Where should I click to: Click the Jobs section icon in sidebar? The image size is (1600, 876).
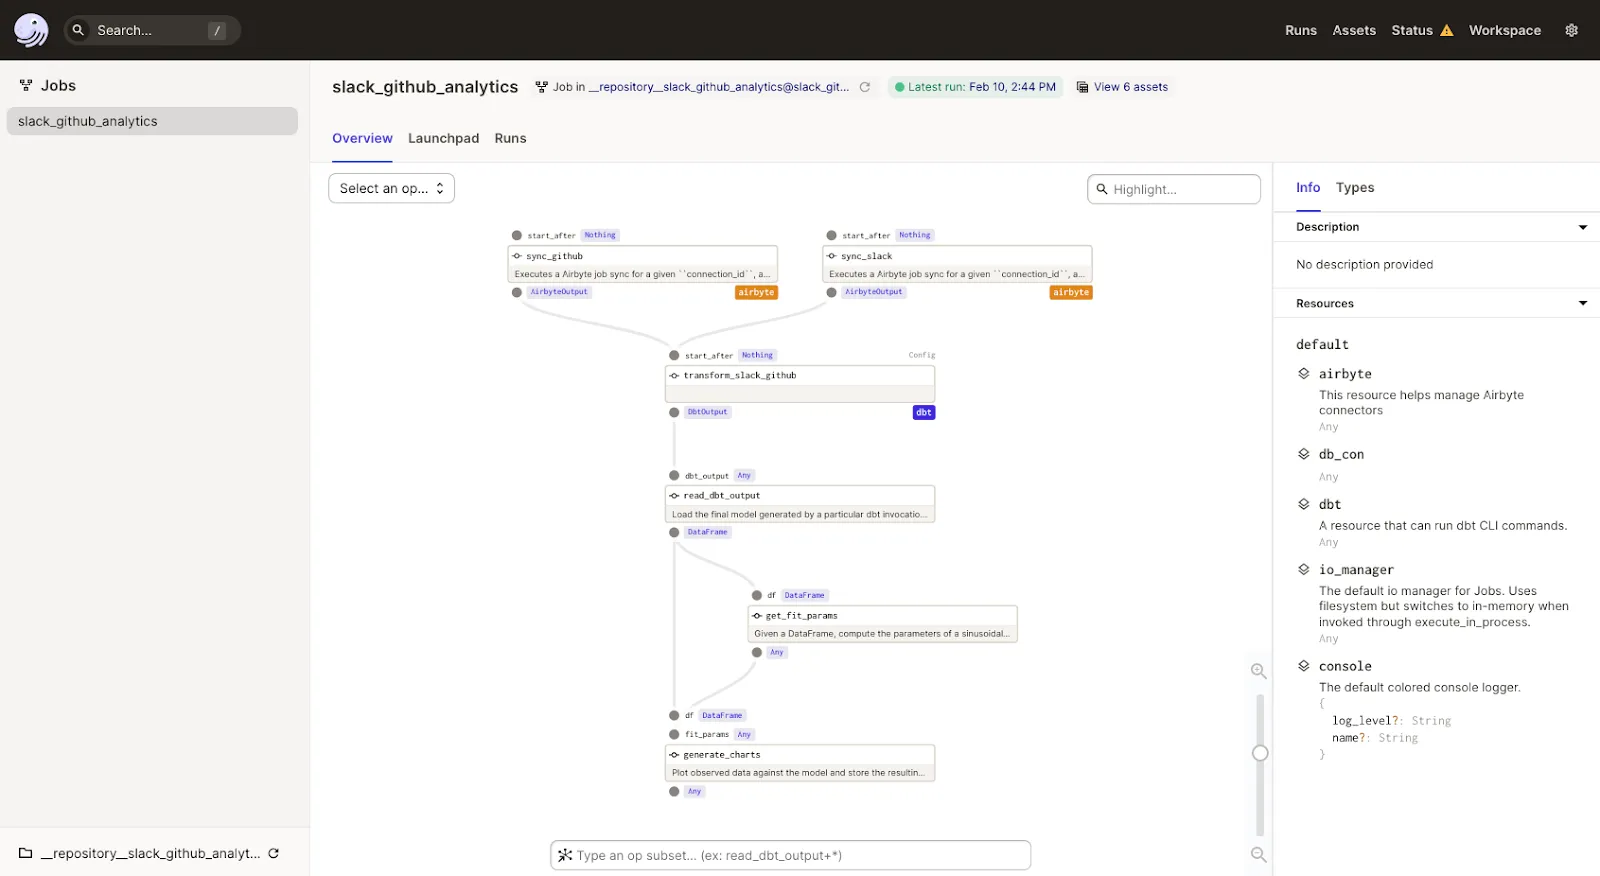26,85
